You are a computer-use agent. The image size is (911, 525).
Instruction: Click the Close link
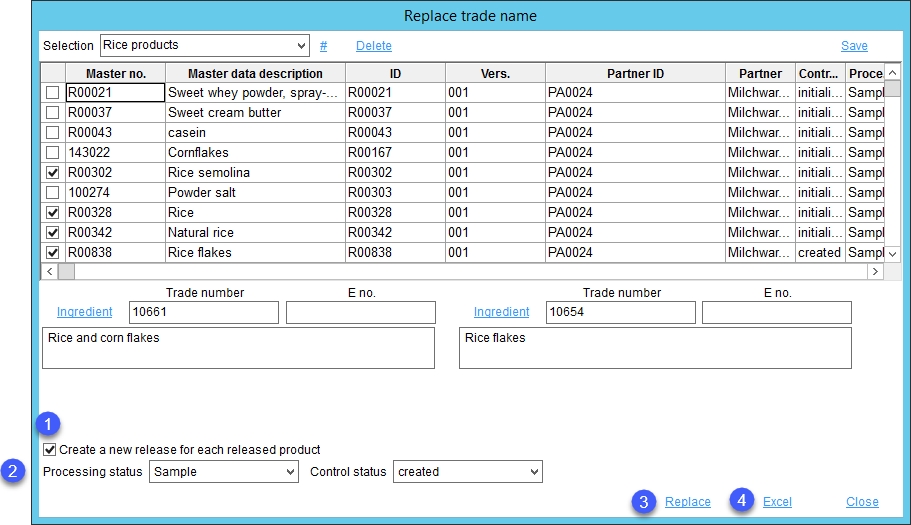click(x=862, y=502)
